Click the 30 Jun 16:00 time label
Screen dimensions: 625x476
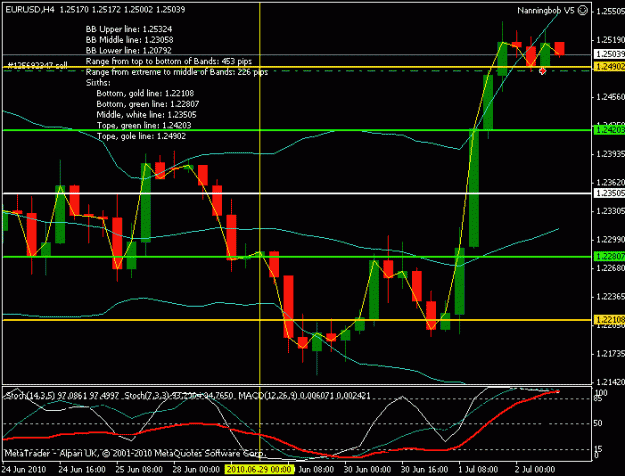[x=425, y=469]
